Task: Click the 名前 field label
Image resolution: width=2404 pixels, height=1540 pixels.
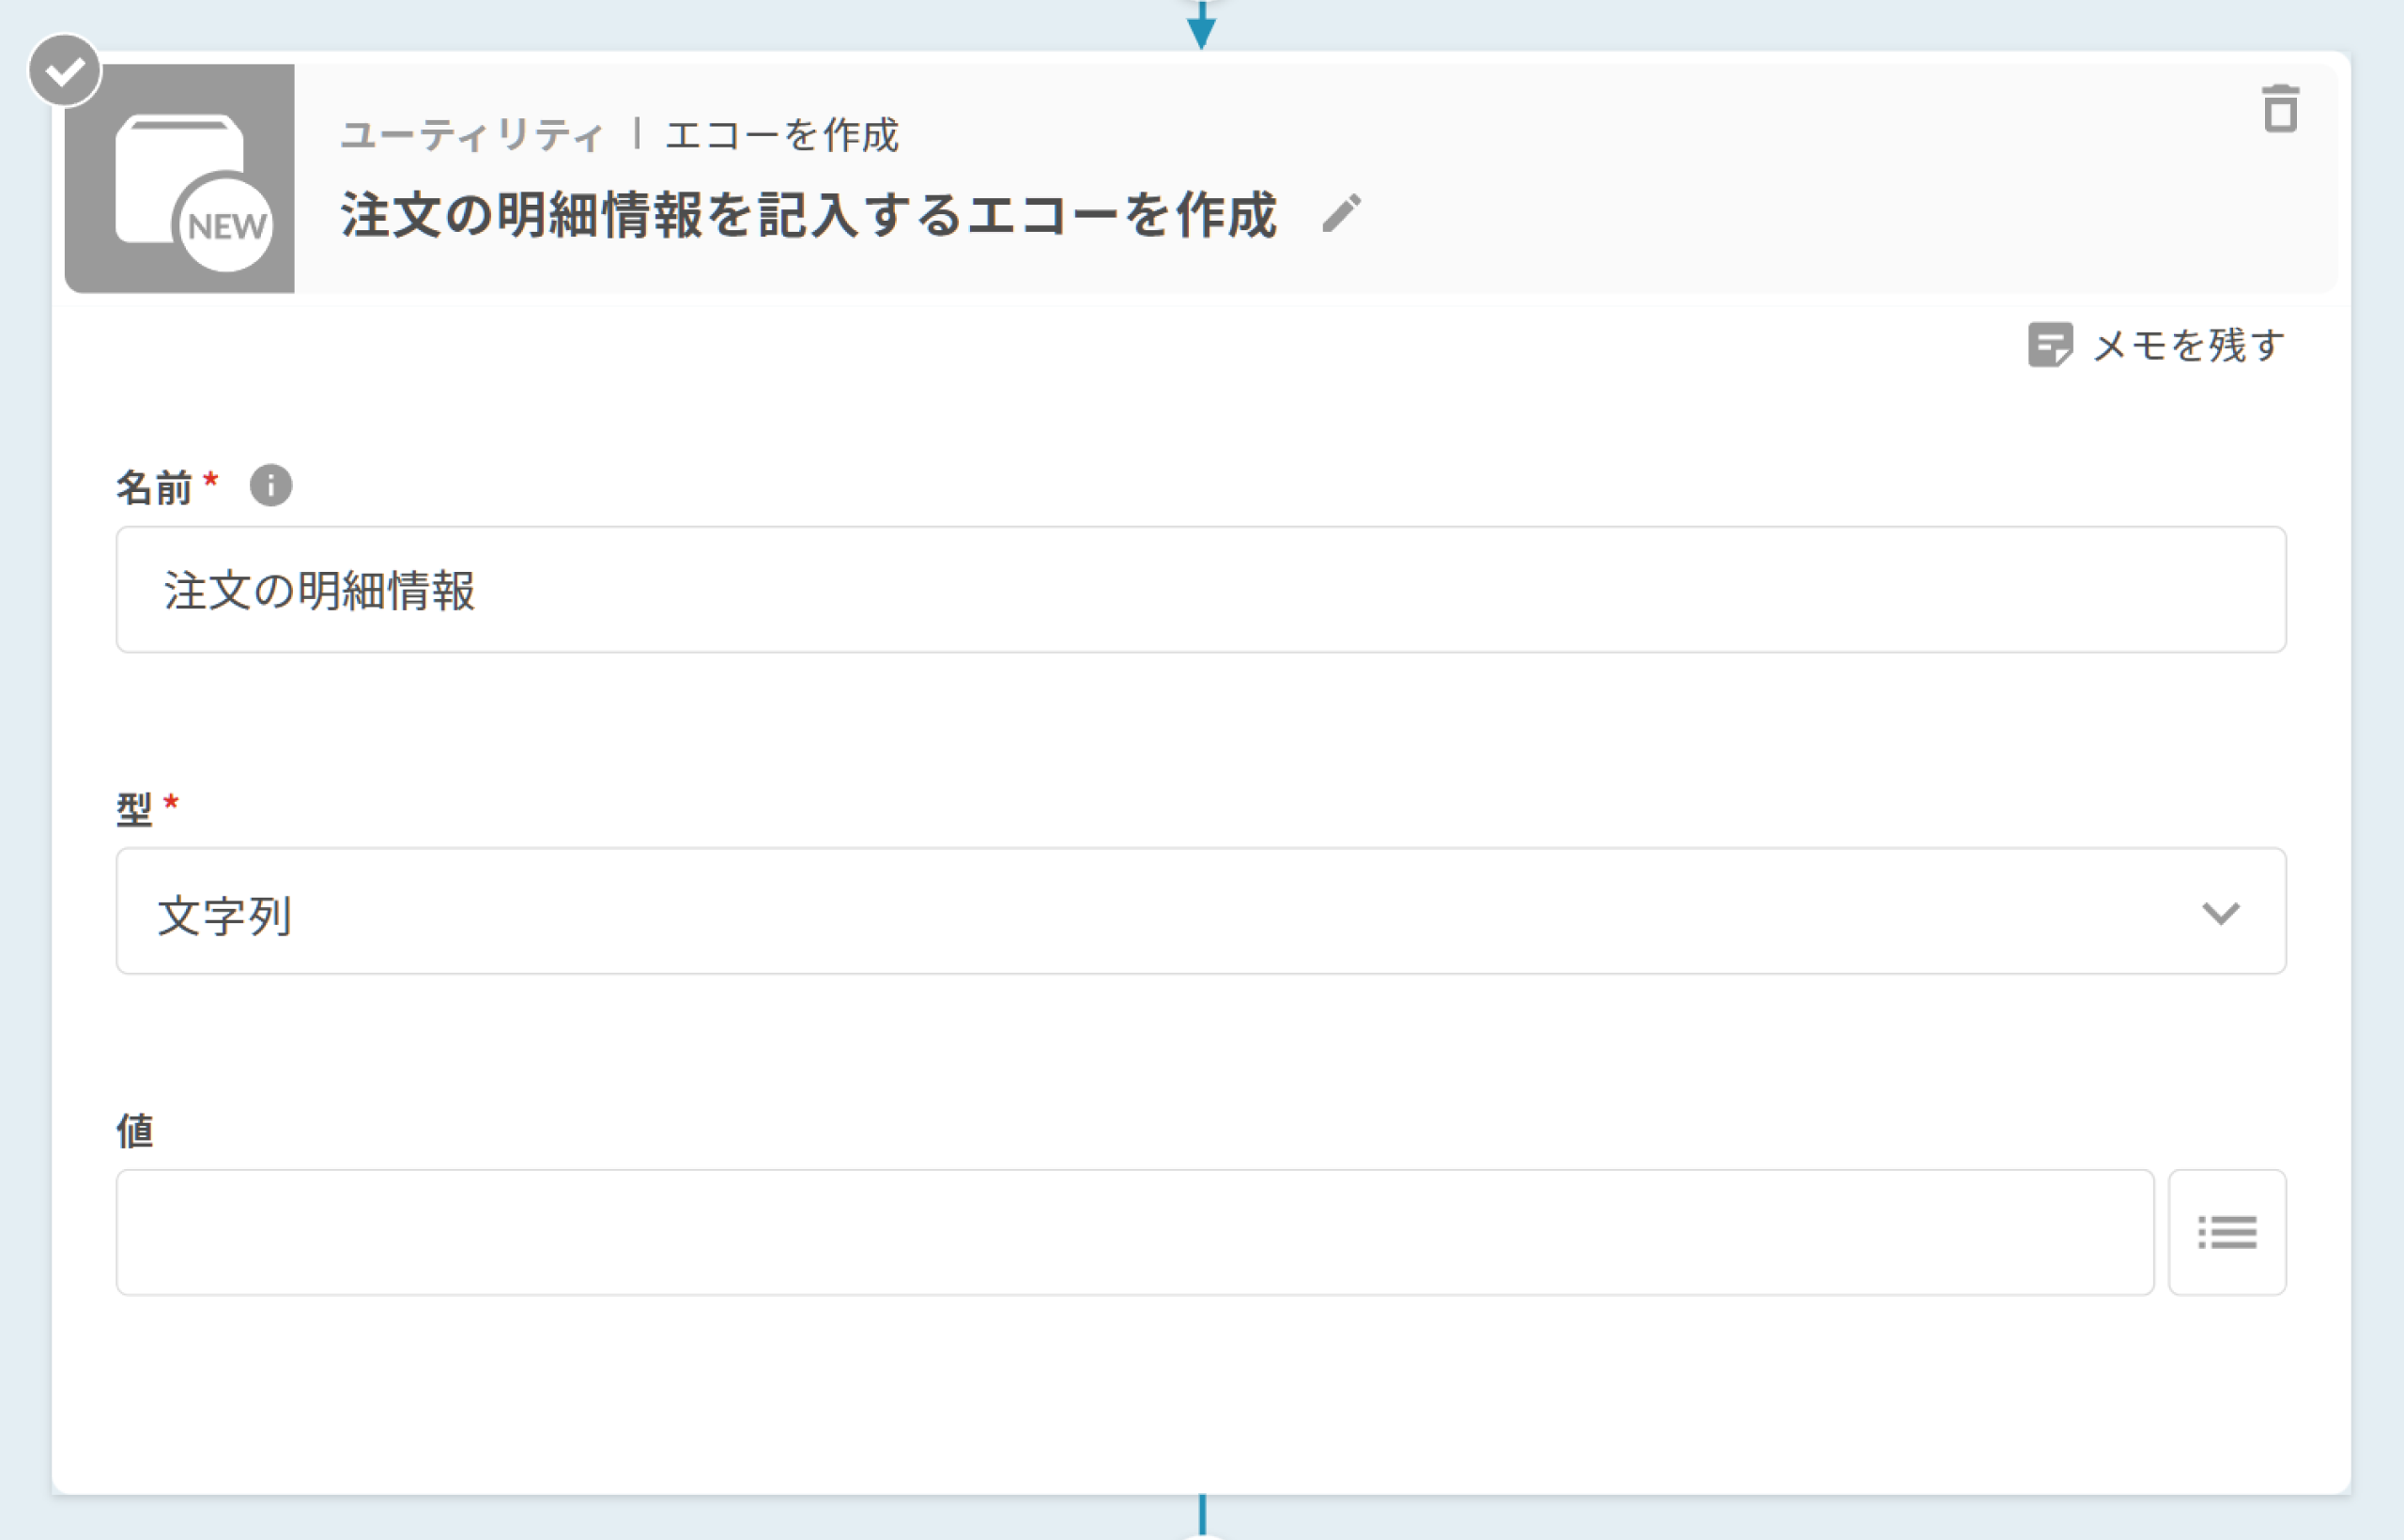Action: [153, 488]
